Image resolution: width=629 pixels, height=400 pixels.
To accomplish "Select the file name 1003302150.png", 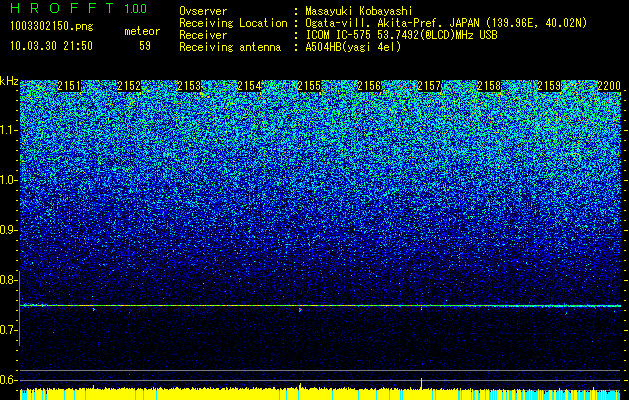I will pyautogui.click(x=52, y=27).
